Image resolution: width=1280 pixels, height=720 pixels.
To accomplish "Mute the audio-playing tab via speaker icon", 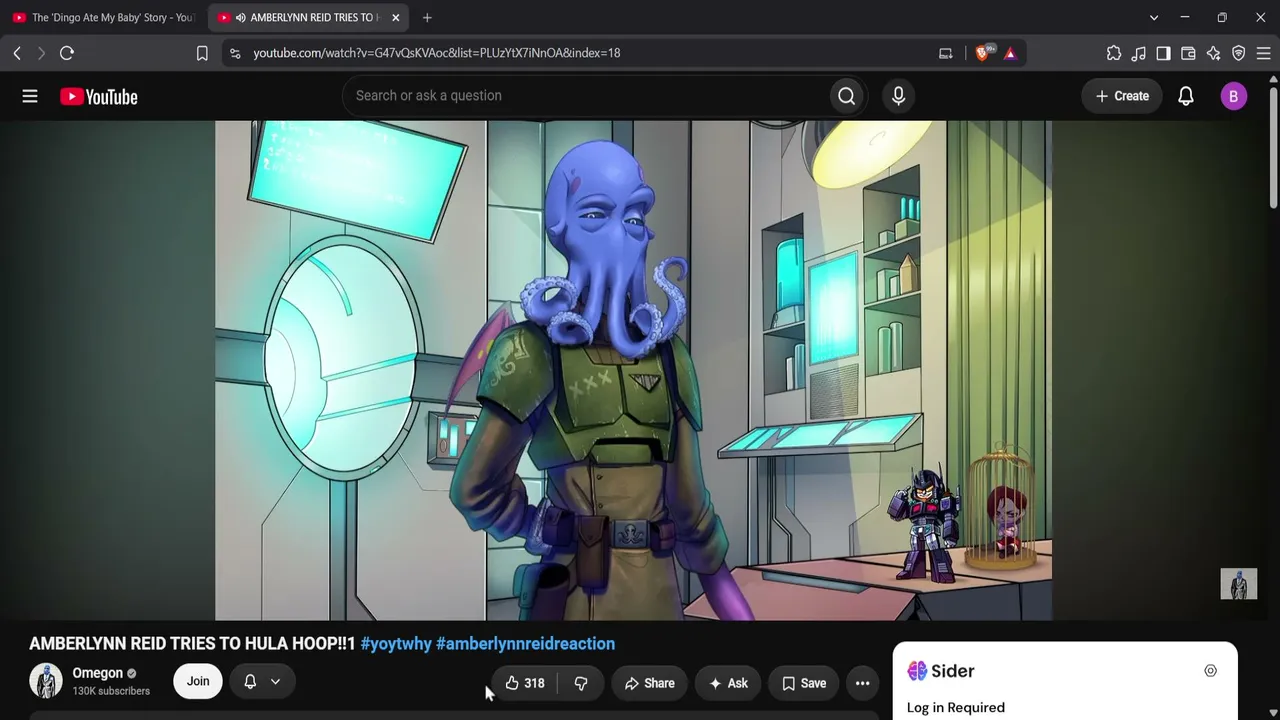I will (240, 18).
